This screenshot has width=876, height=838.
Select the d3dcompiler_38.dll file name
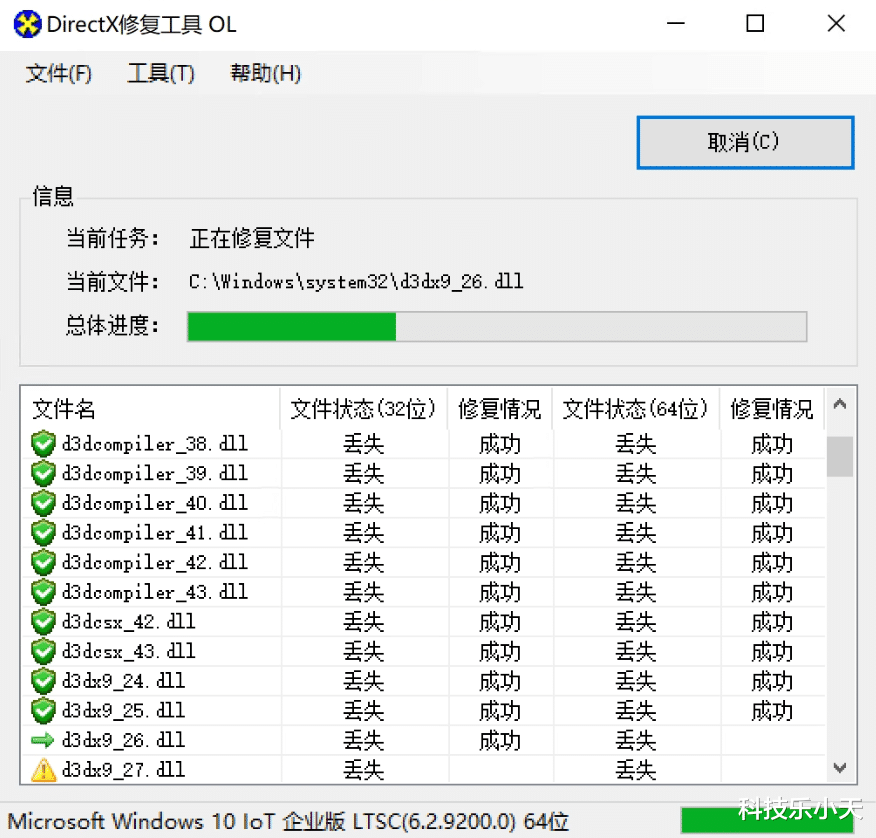pyautogui.click(x=155, y=444)
